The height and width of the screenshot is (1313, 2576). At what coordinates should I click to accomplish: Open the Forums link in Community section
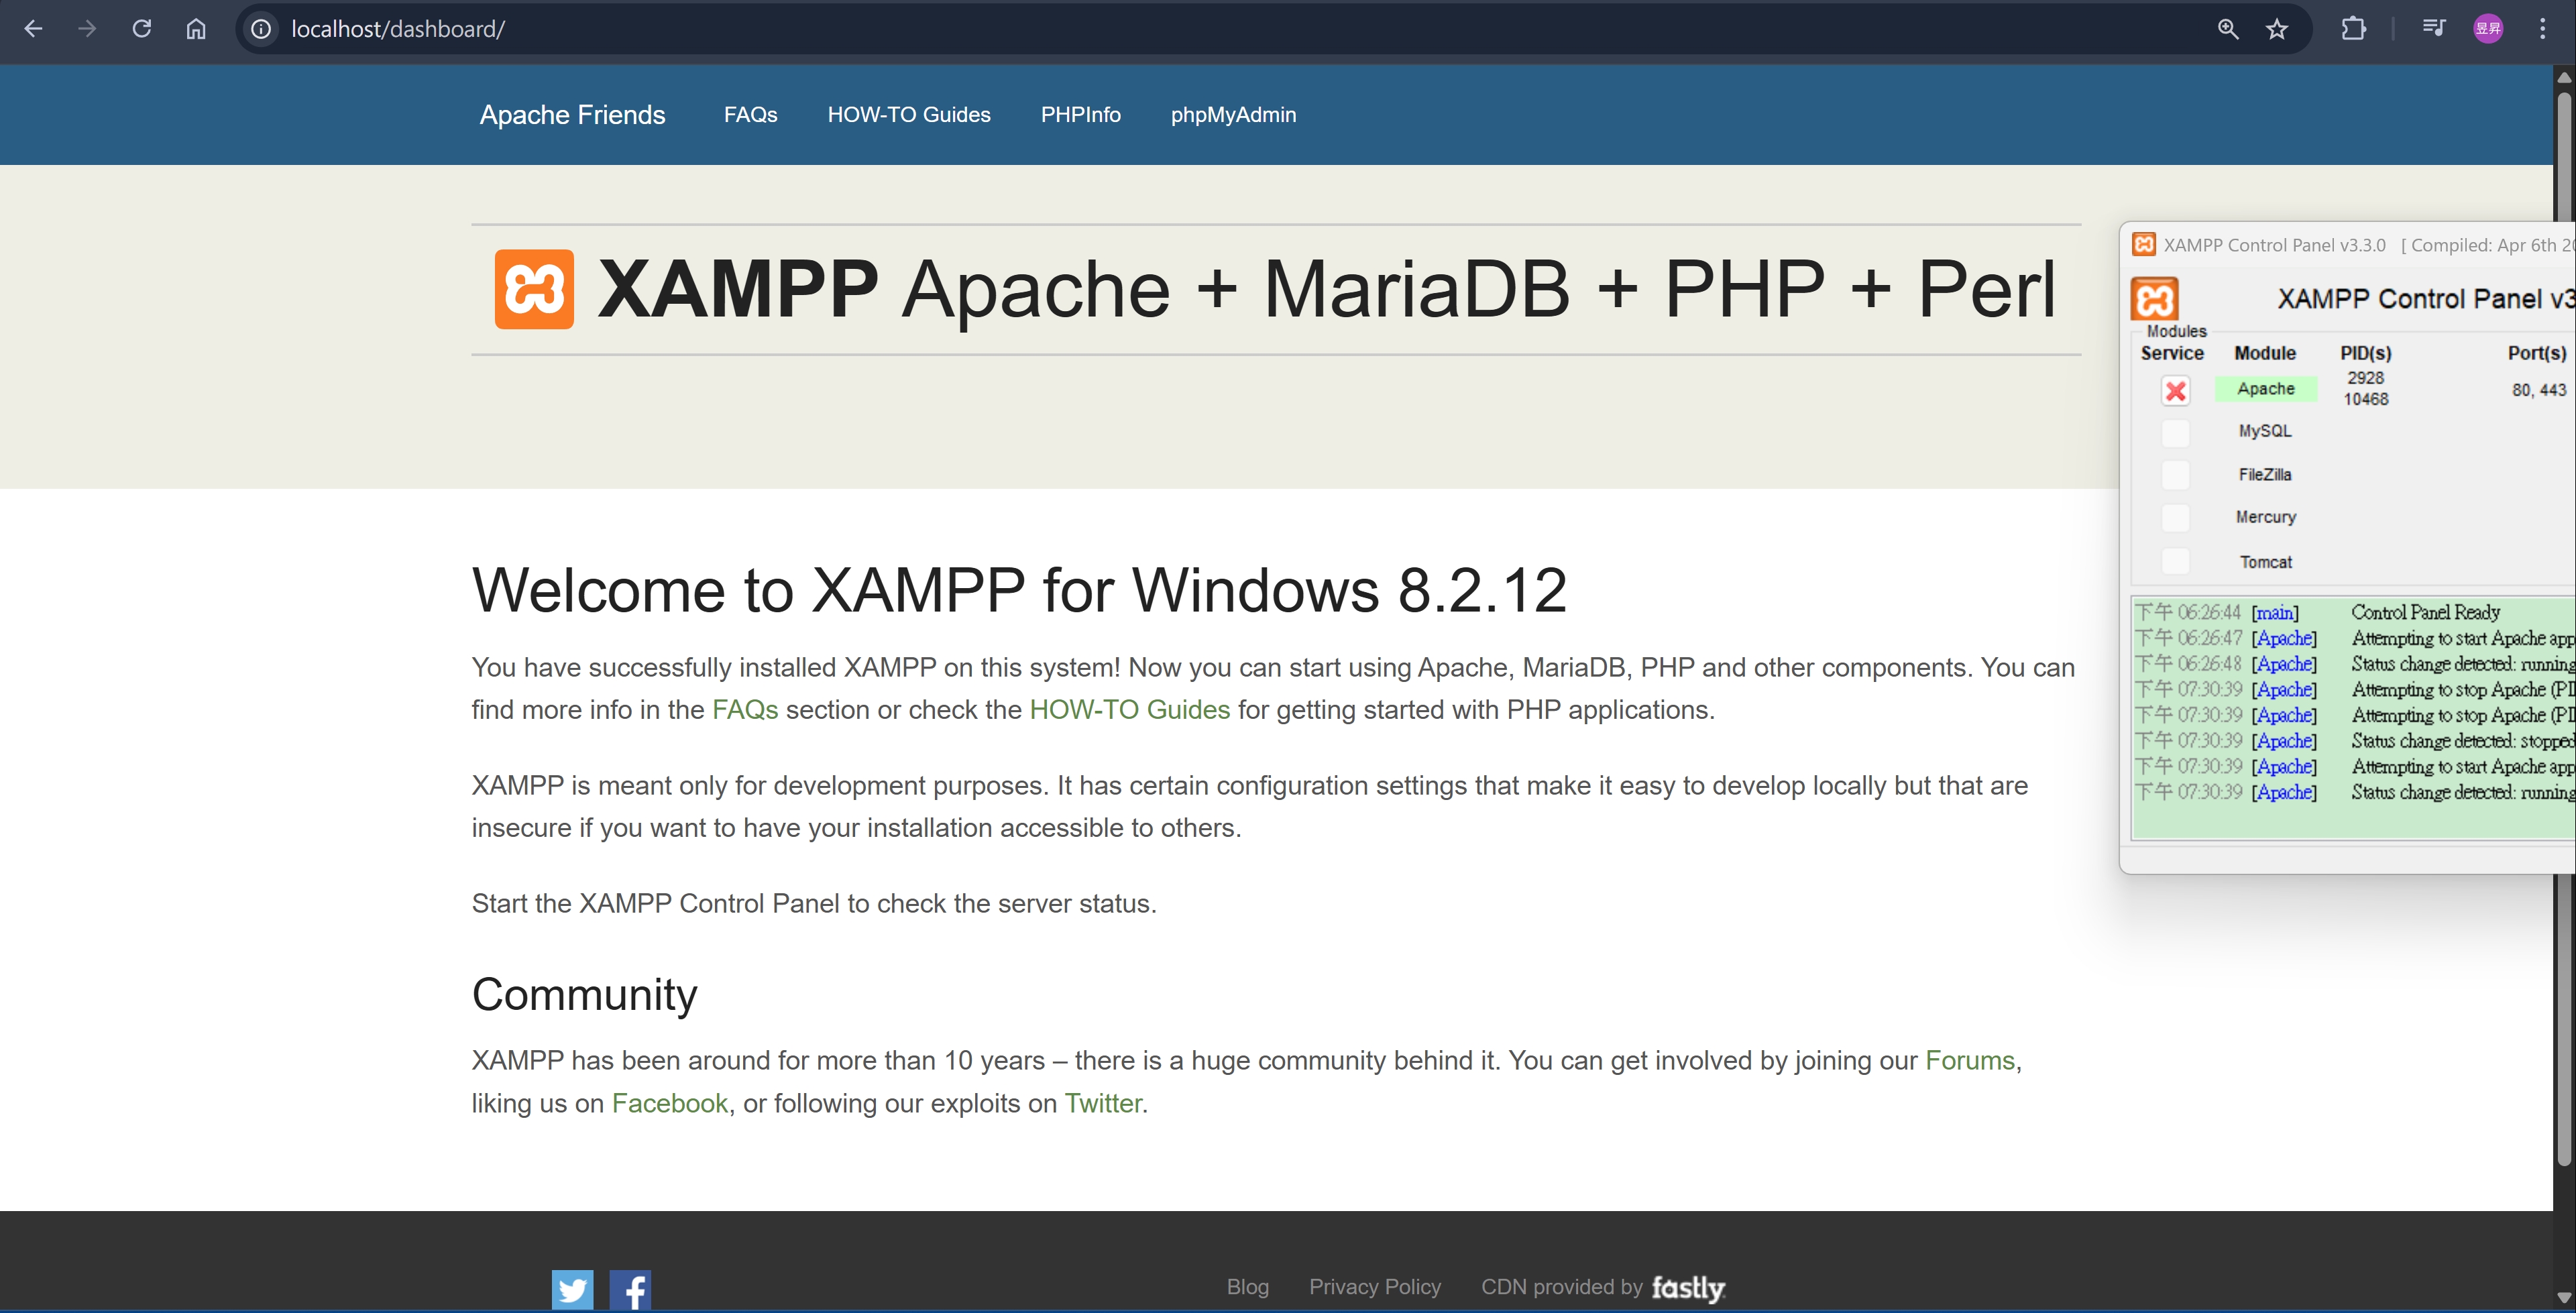tap(1970, 1061)
